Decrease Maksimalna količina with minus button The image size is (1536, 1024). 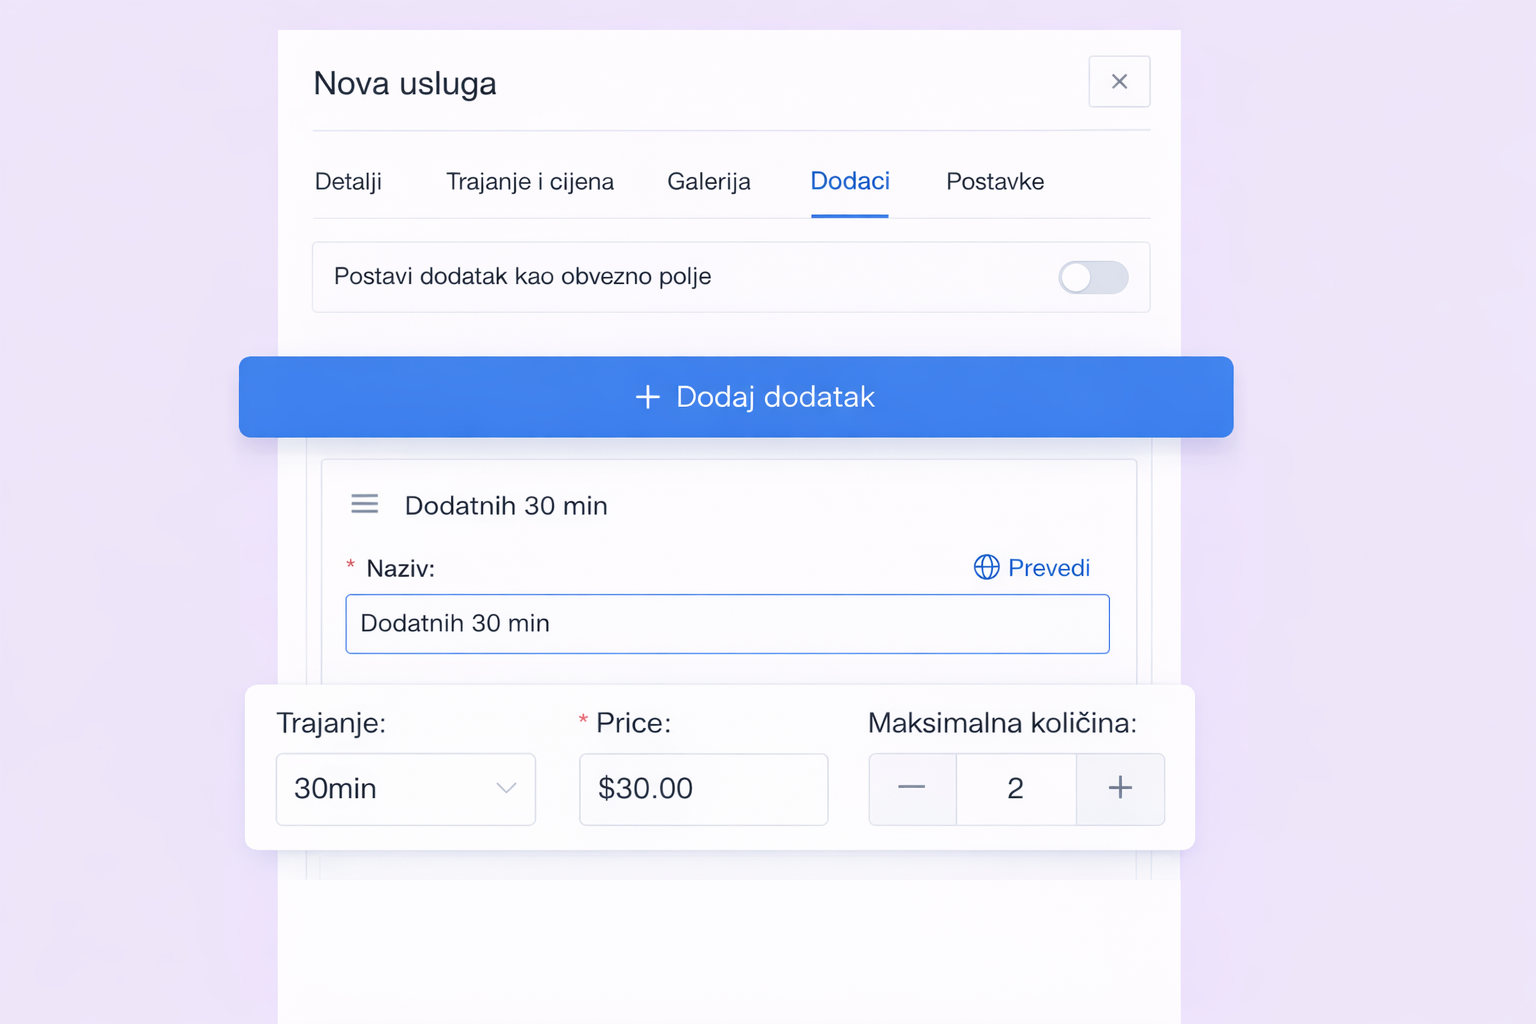(x=912, y=789)
